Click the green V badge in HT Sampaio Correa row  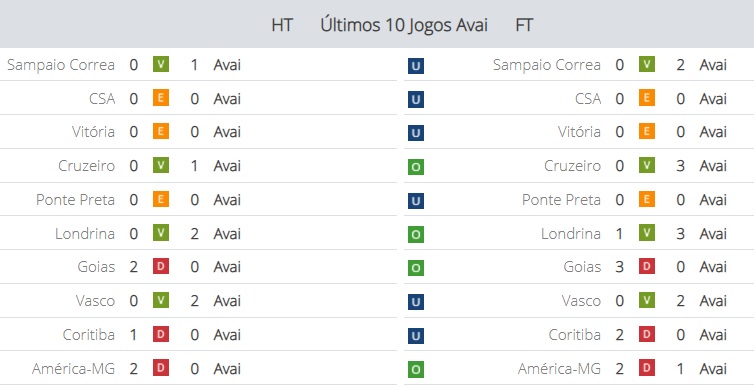click(x=161, y=65)
